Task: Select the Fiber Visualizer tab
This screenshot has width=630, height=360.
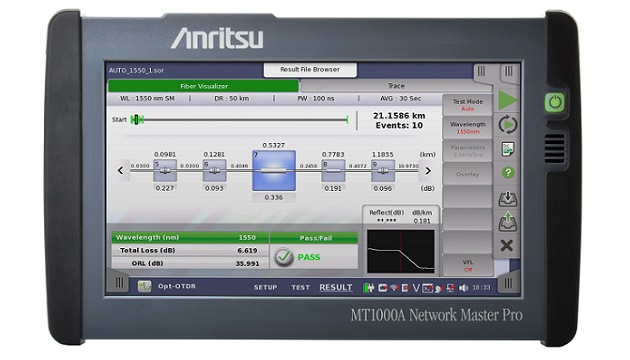Action: click(203, 86)
